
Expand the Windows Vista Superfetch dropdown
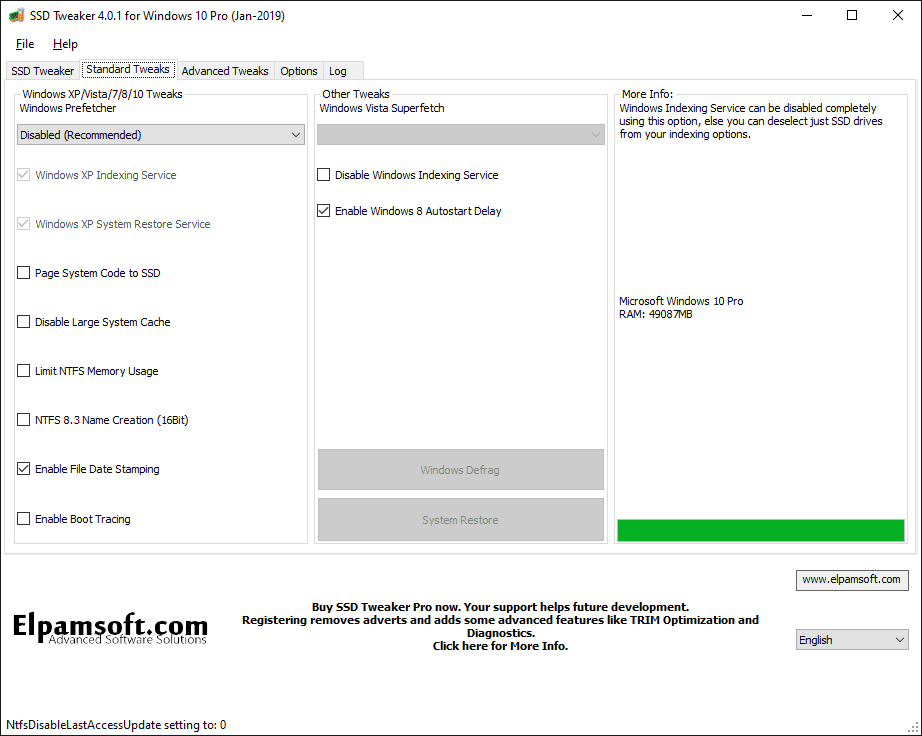tap(460, 135)
